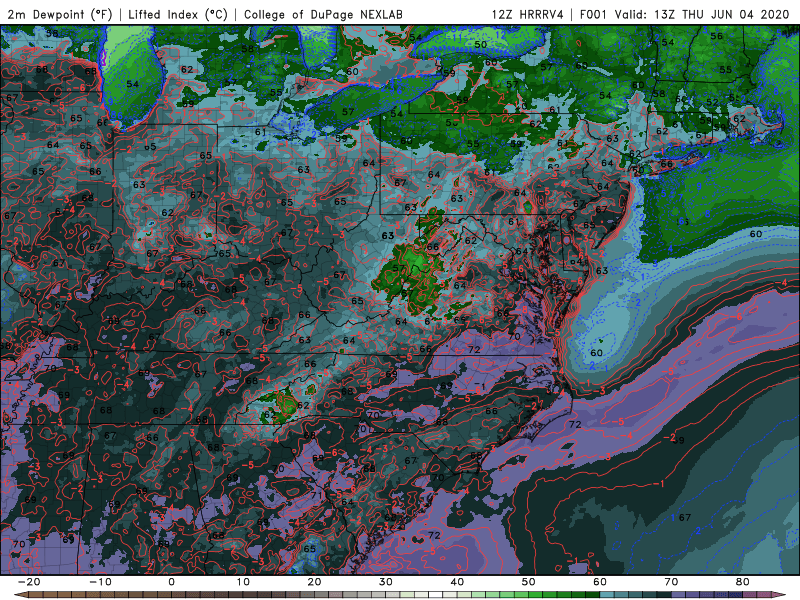The image size is (800, 600).
Task: Click the 70 label on the color scale
Action: [x=671, y=582]
